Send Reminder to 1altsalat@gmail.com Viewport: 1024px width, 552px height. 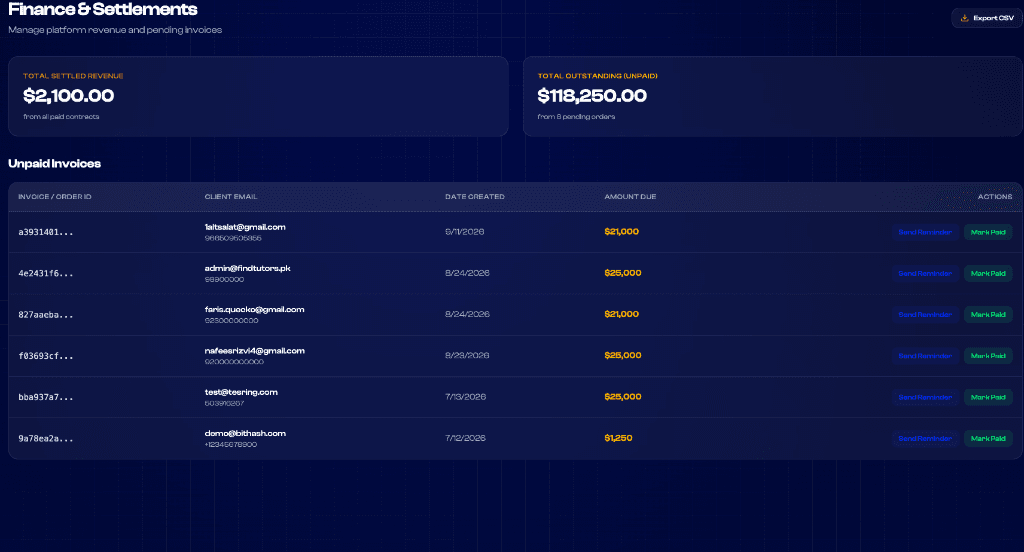925,232
